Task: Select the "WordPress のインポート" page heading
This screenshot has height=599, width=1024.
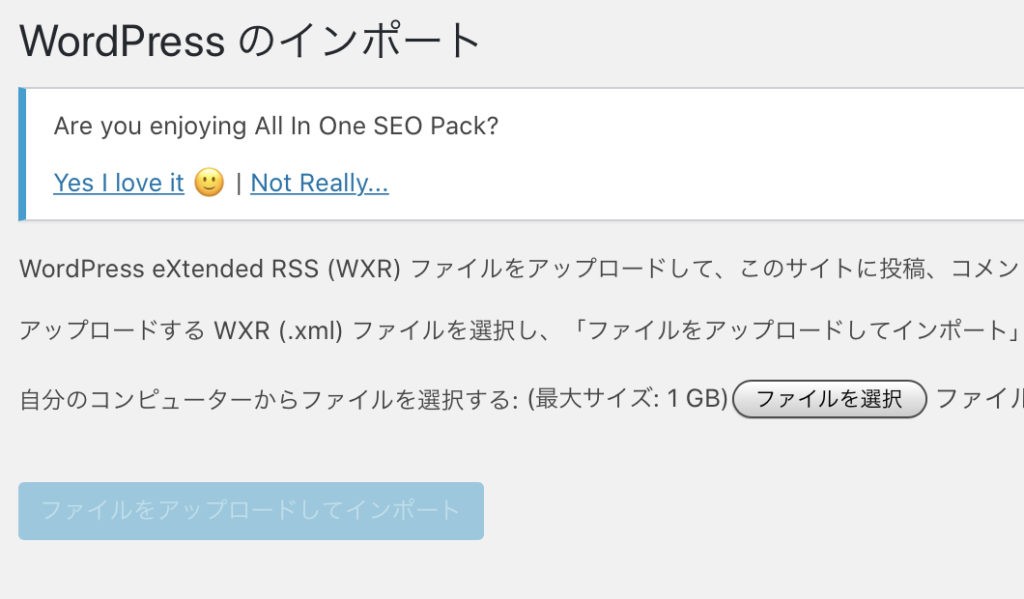Action: 249,40
